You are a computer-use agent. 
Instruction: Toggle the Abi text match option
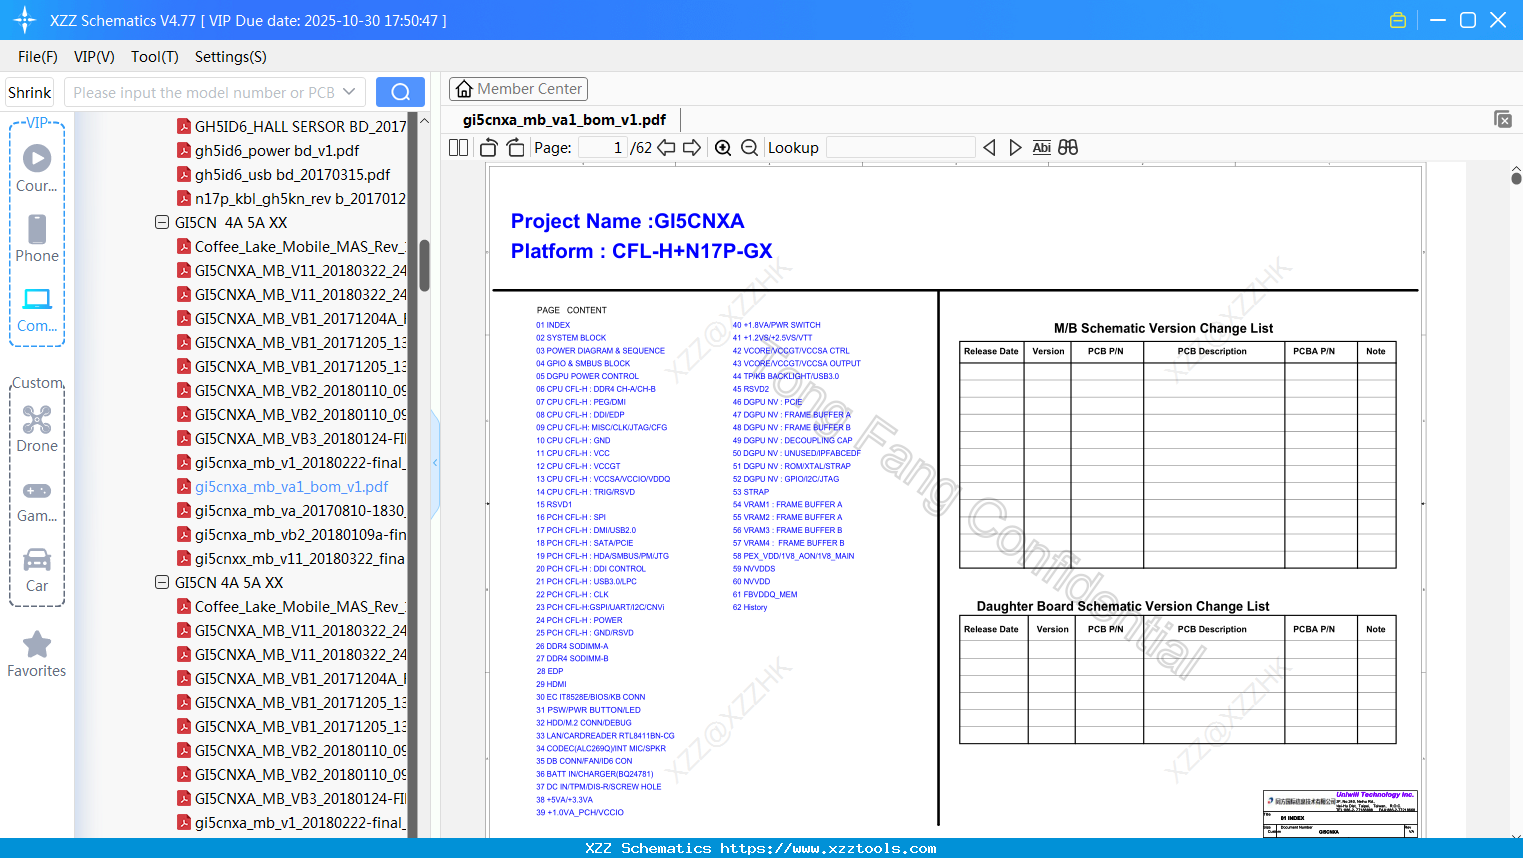coord(1042,147)
